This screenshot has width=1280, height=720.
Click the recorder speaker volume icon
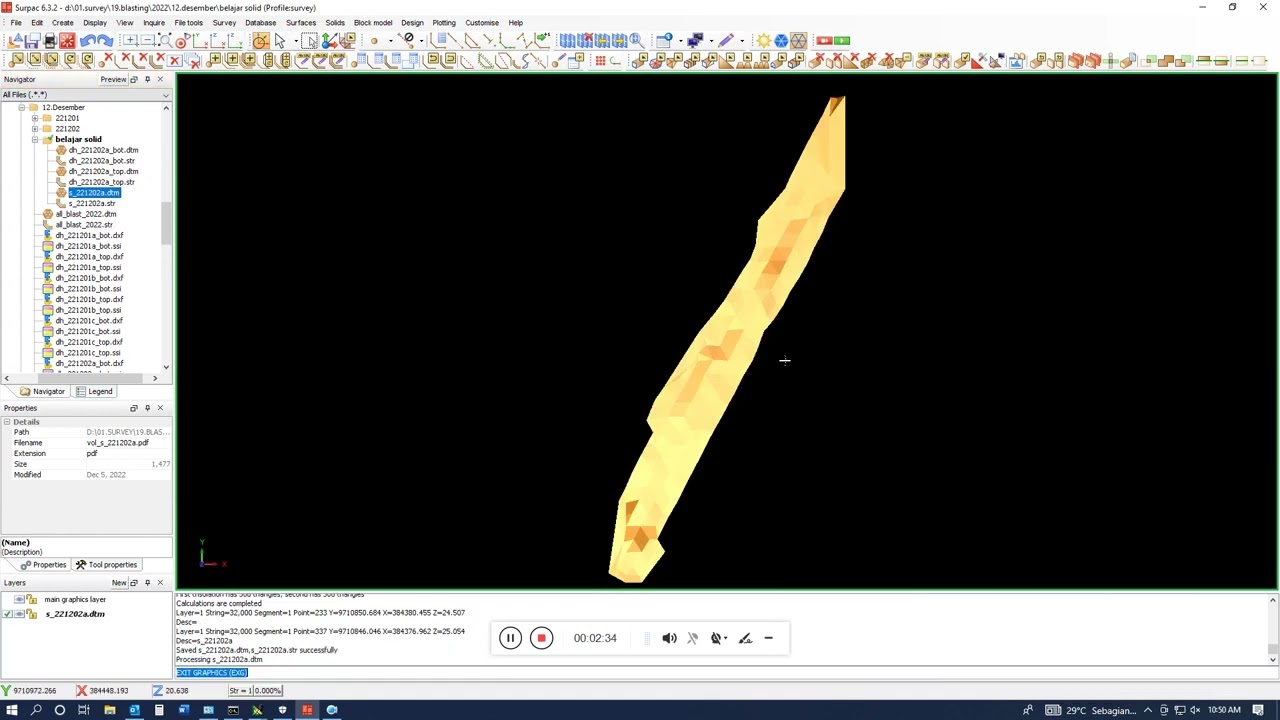(x=669, y=638)
